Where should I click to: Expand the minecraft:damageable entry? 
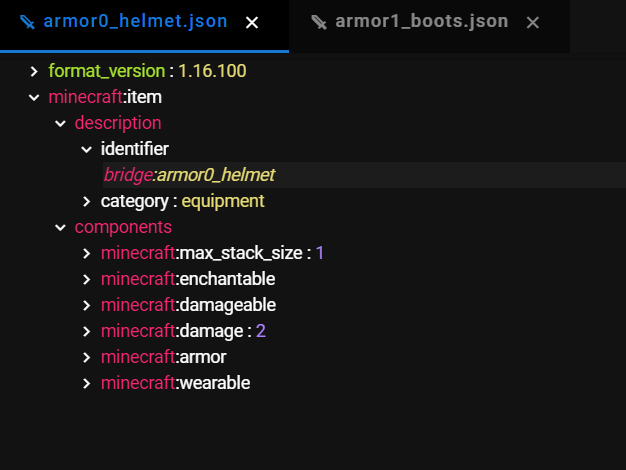pos(188,305)
